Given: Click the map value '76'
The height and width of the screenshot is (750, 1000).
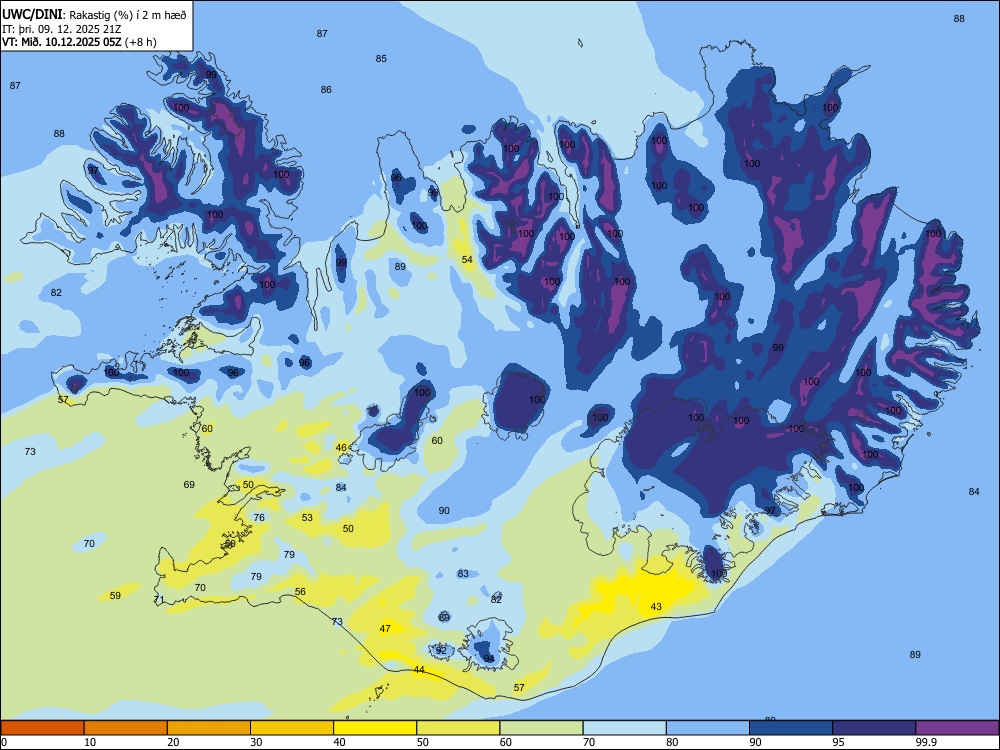Looking at the screenshot, I should (x=259, y=518).
